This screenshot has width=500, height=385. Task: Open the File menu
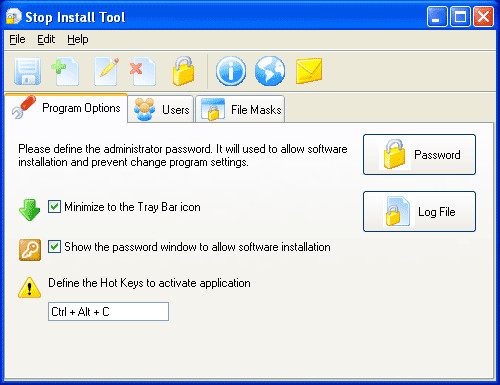[x=17, y=39]
